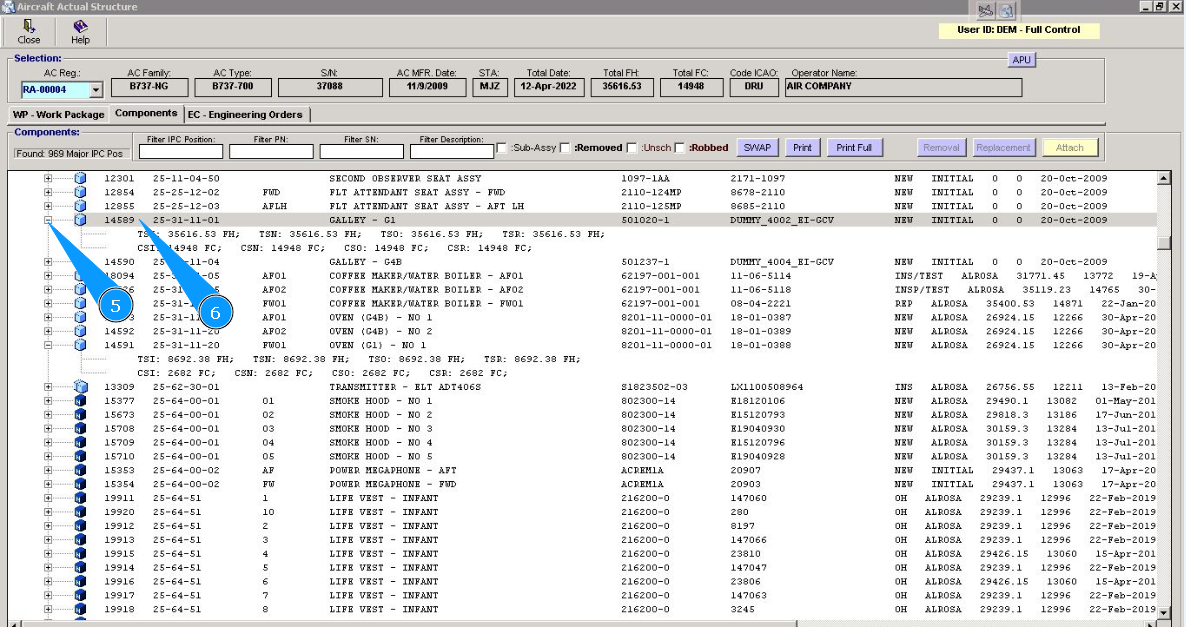Click the cube icon beside GALLEY - G1
1186x633 pixels.
pyautogui.click(x=81, y=220)
